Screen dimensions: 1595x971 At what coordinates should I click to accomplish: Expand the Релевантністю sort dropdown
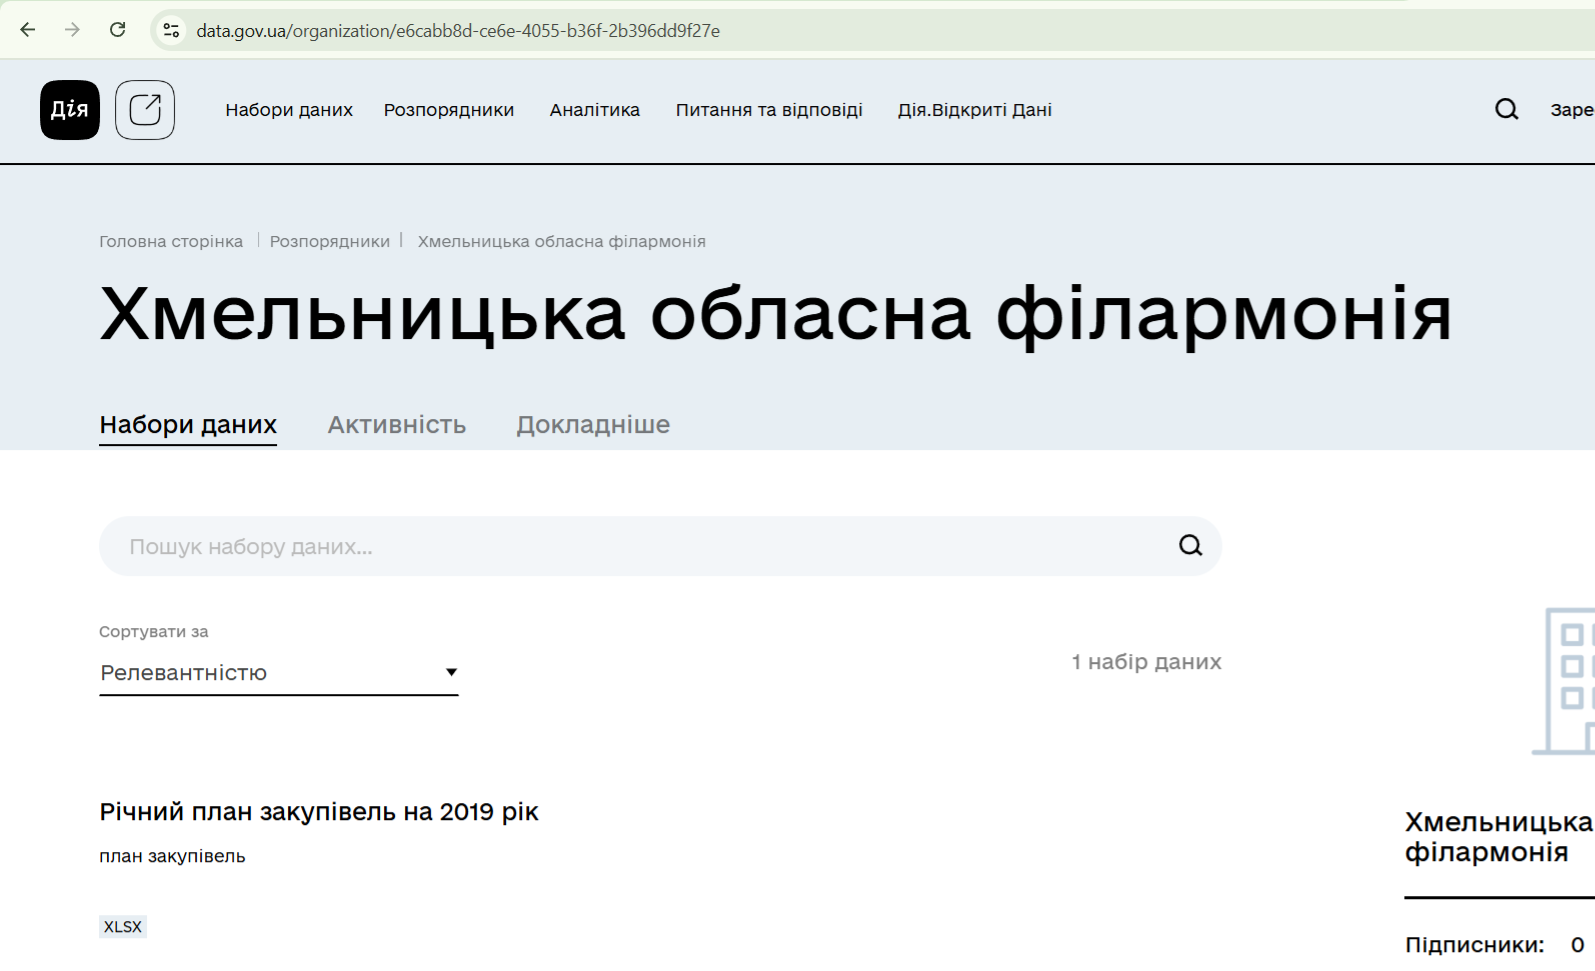[279, 673]
